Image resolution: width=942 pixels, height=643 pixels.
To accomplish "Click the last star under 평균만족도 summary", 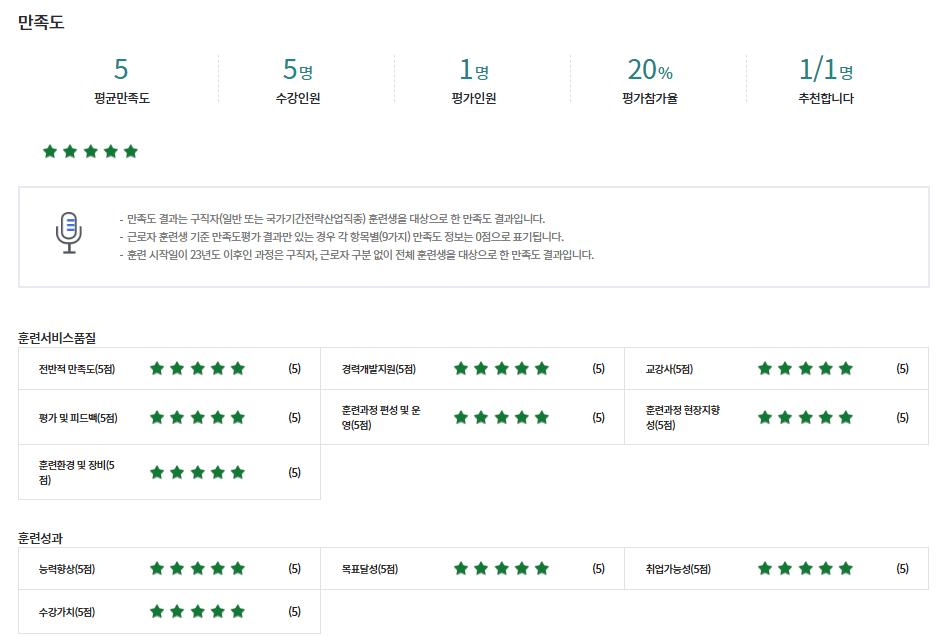I will pyautogui.click(x=131, y=152).
